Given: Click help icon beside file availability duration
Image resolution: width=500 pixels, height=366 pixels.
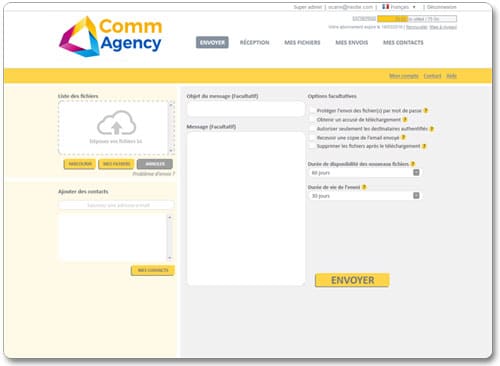Looking at the screenshot, I should point(413,164).
